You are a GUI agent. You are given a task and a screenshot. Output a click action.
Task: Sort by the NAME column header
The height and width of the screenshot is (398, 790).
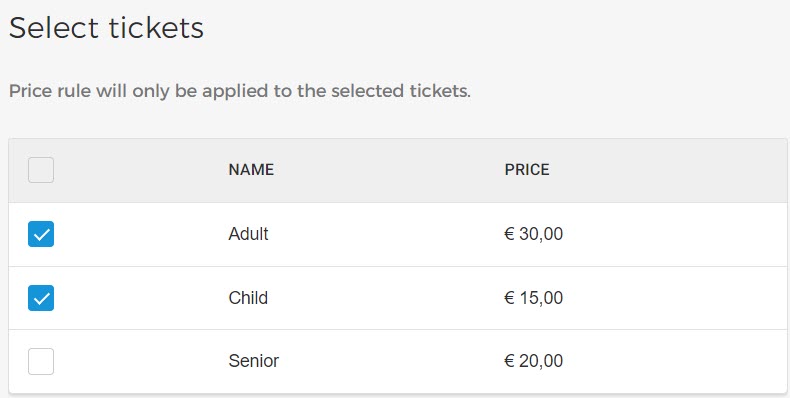pyautogui.click(x=251, y=170)
